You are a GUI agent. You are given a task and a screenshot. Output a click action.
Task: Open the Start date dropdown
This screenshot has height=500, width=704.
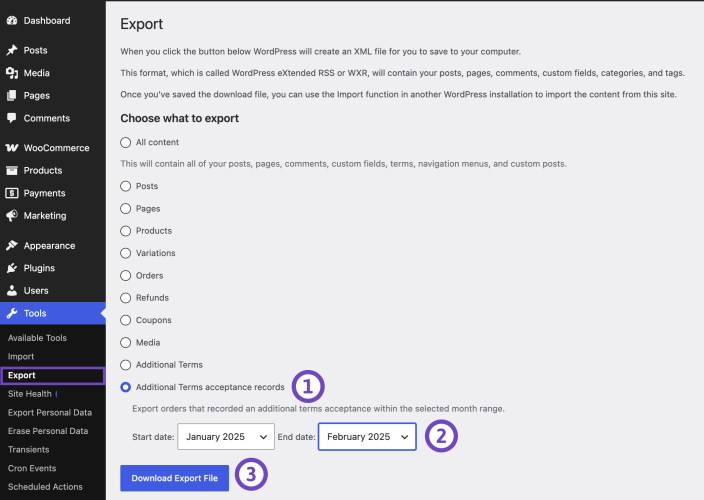pos(226,437)
